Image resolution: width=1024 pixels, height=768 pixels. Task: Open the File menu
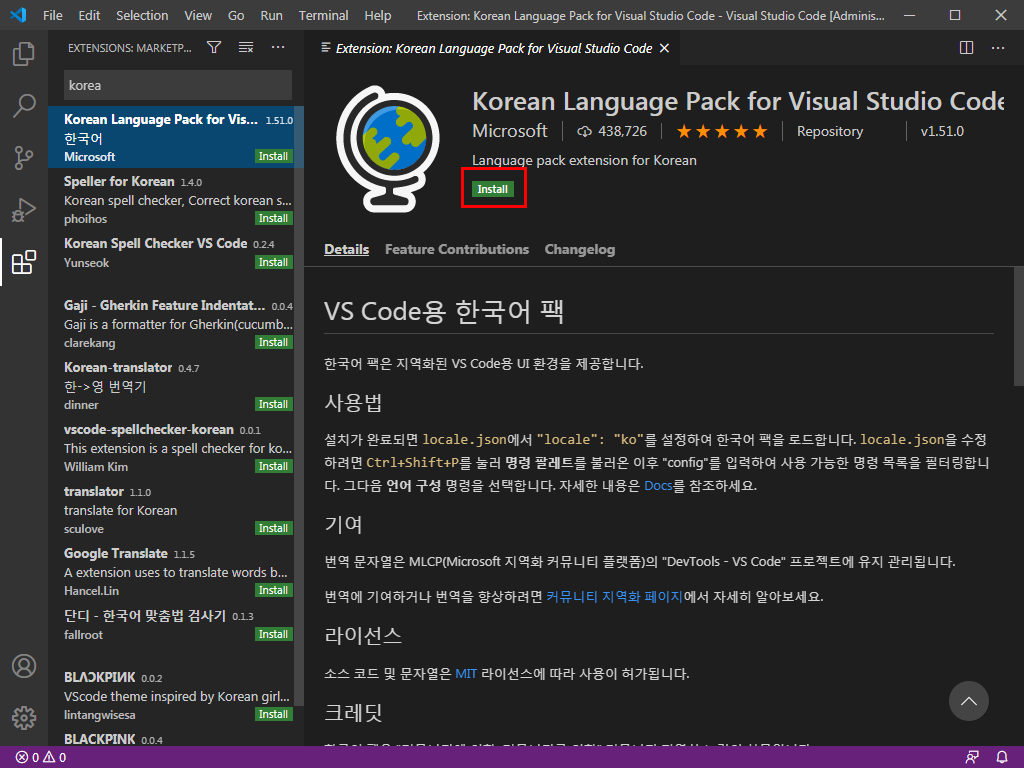tap(53, 15)
